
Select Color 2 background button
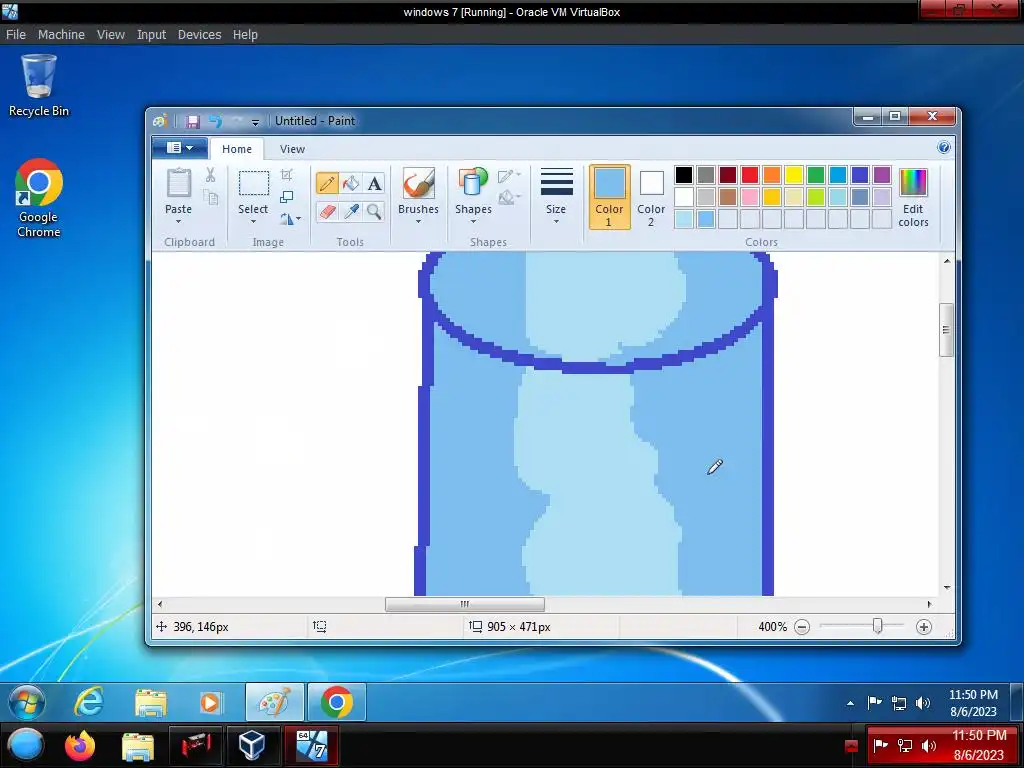(x=651, y=197)
